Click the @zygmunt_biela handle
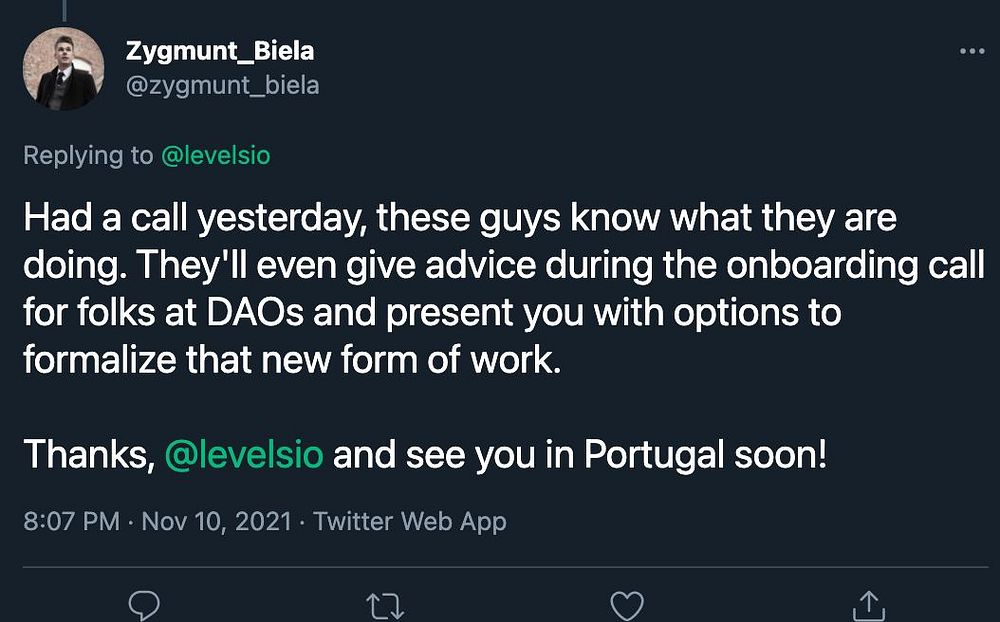This screenshot has width=1000, height=622. [x=222, y=85]
